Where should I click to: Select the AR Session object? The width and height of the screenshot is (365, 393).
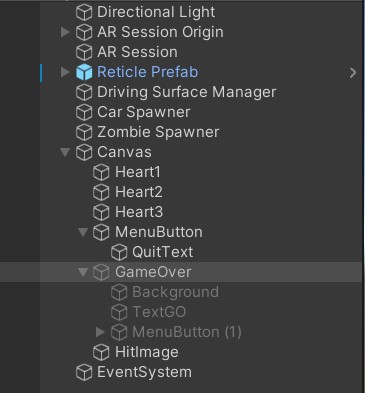(137, 52)
